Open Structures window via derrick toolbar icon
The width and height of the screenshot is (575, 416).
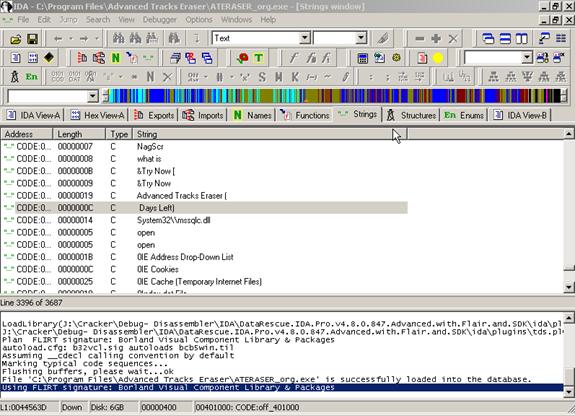pos(15,77)
